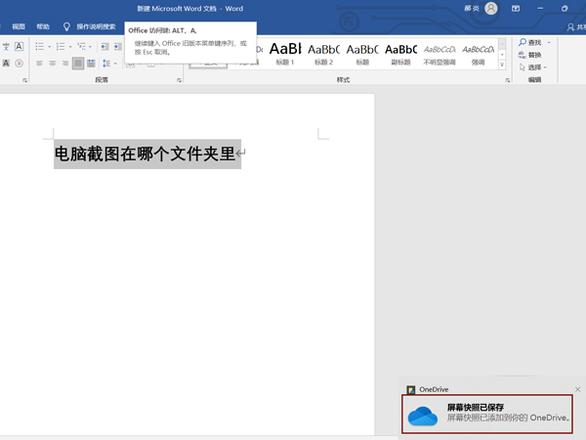586x440 pixels.
Task: Apply the 强调 style
Action: [478, 54]
